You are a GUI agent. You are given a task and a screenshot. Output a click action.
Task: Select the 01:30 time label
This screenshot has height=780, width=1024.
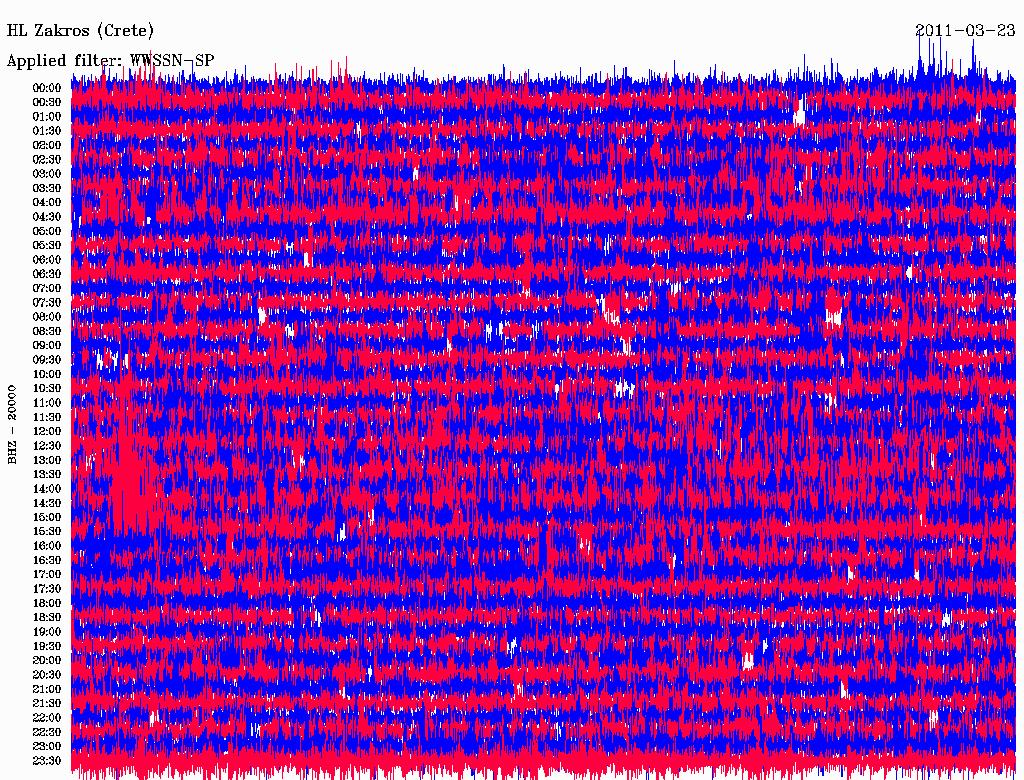[47, 131]
